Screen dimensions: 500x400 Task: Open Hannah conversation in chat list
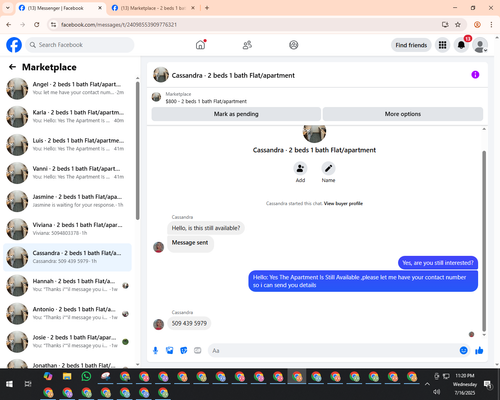(x=68, y=286)
